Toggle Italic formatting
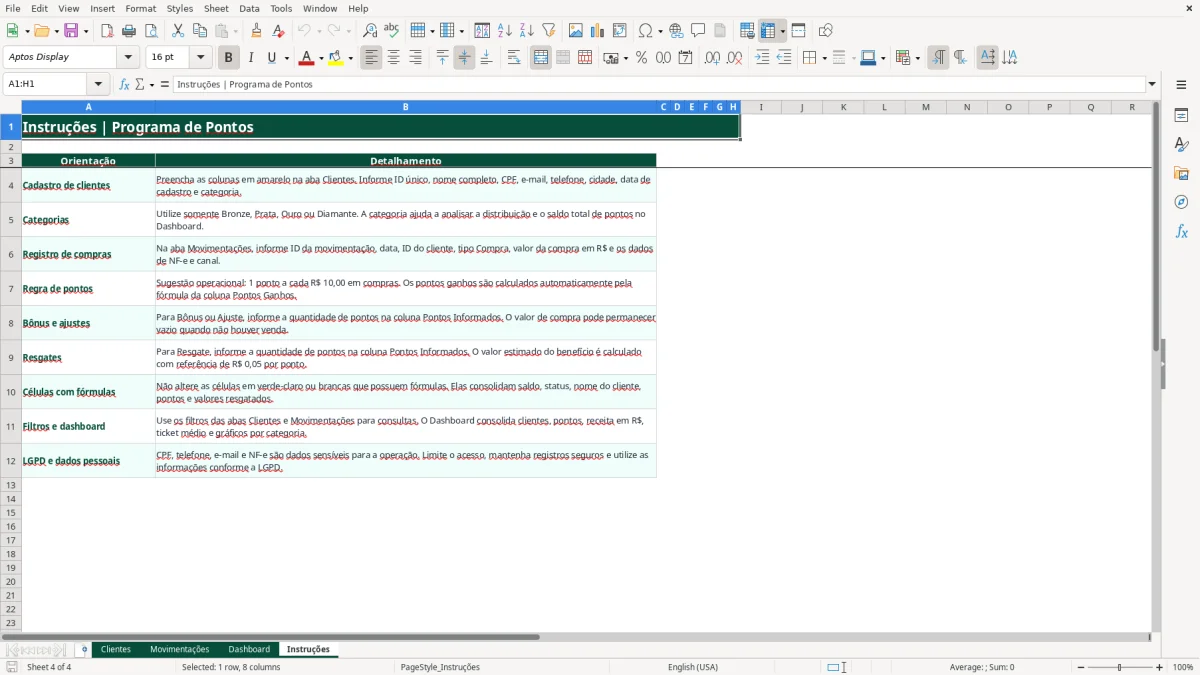The width and height of the screenshot is (1200, 675). [x=251, y=58]
